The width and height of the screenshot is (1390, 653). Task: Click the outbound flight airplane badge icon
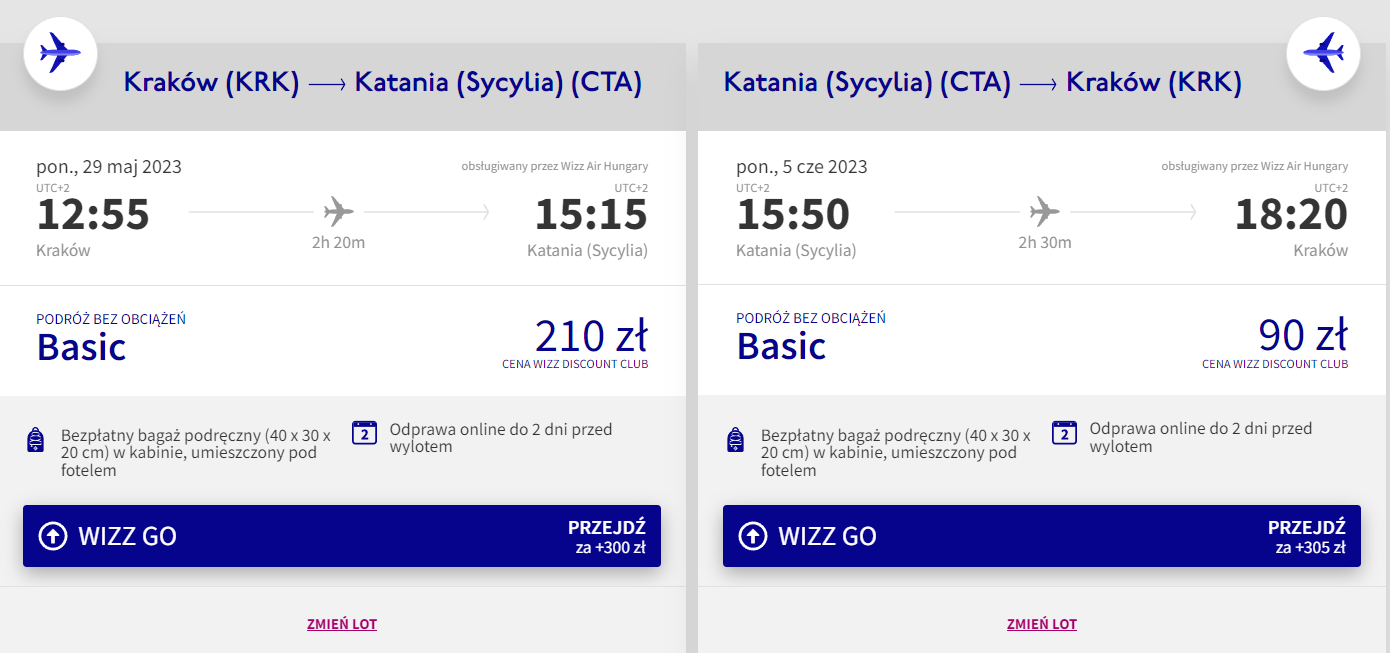click(60, 52)
